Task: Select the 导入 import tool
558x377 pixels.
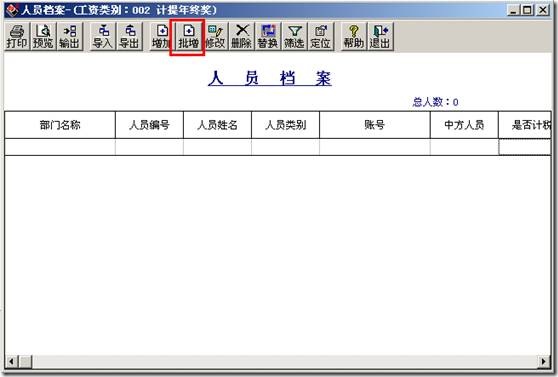Action: click(103, 36)
